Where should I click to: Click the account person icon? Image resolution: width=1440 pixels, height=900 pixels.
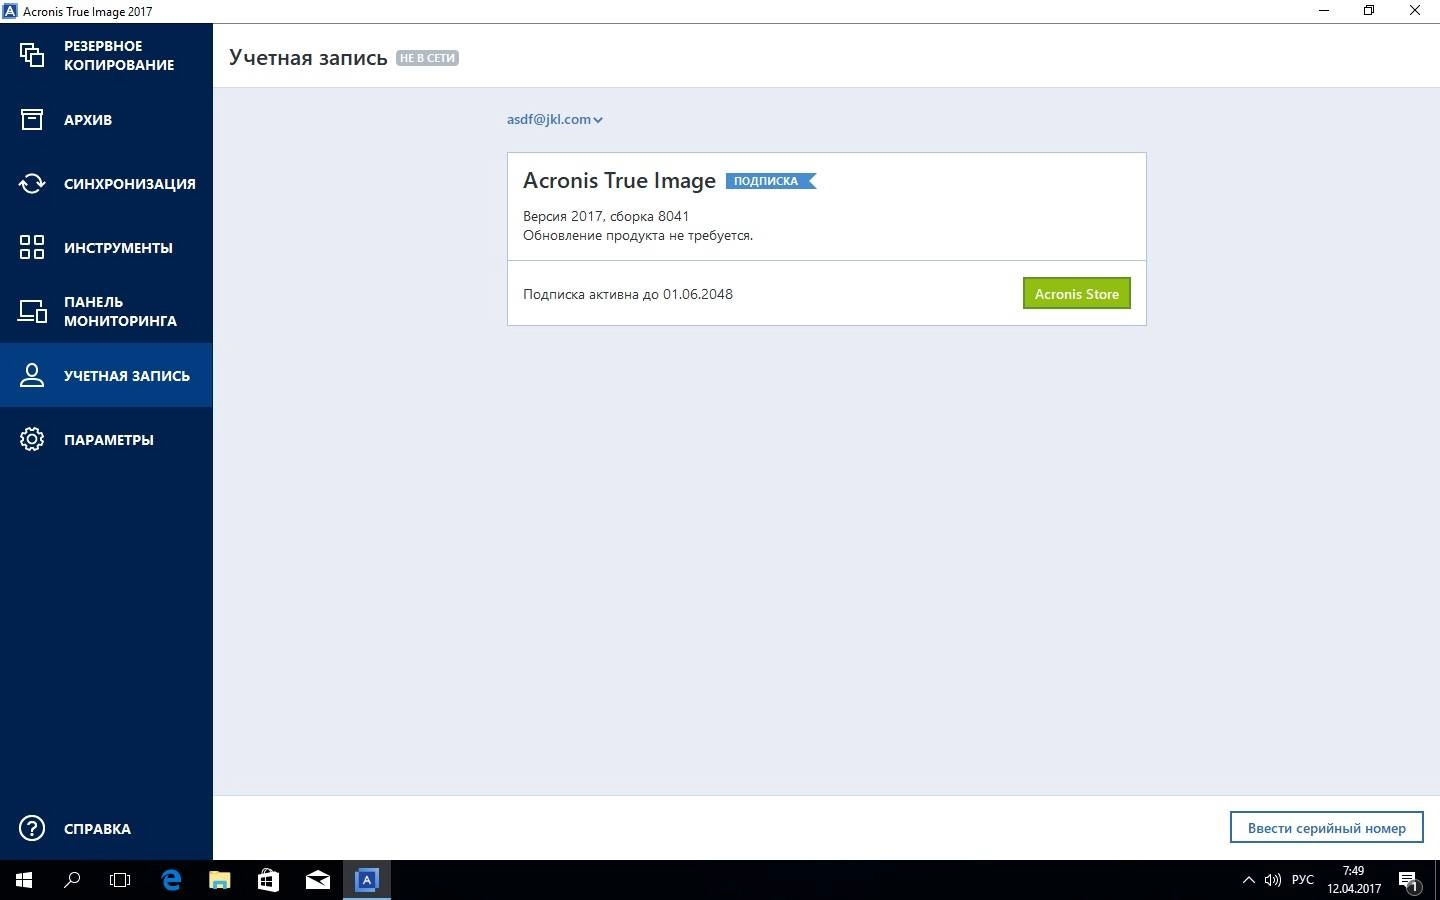(32, 375)
